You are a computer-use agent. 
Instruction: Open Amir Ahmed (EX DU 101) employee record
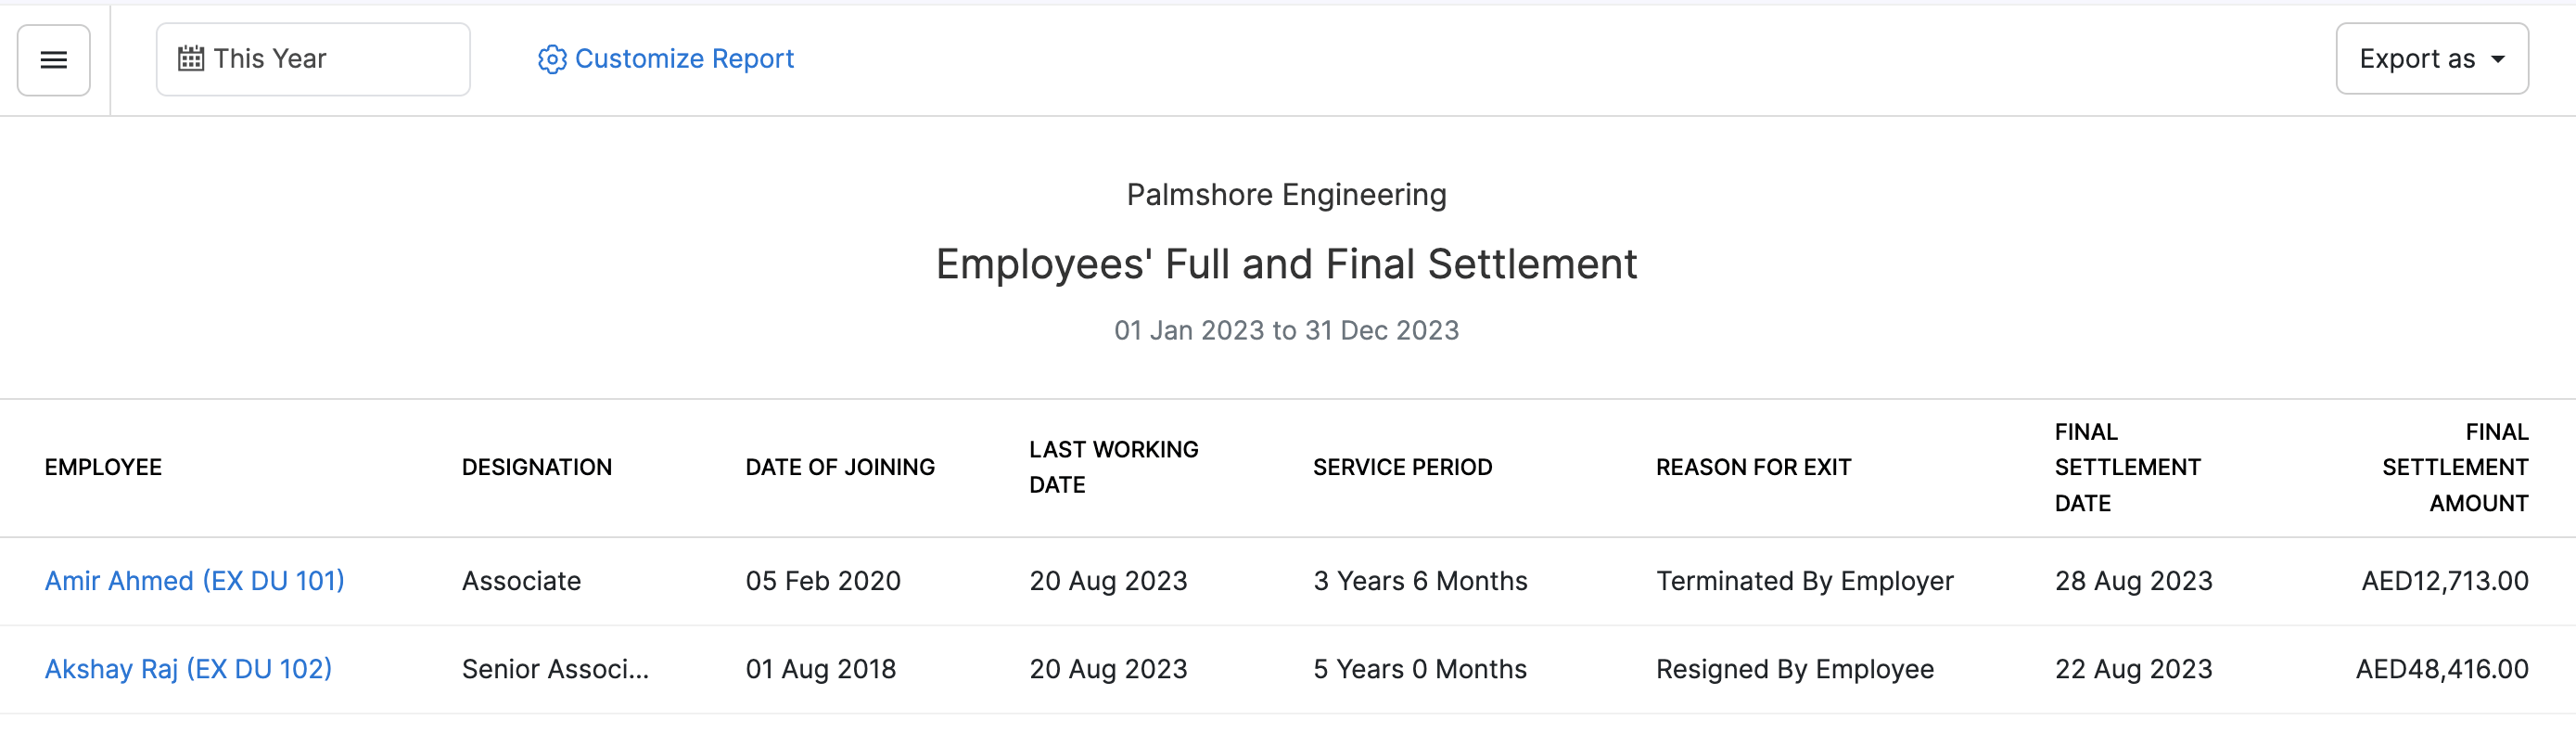(x=194, y=581)
